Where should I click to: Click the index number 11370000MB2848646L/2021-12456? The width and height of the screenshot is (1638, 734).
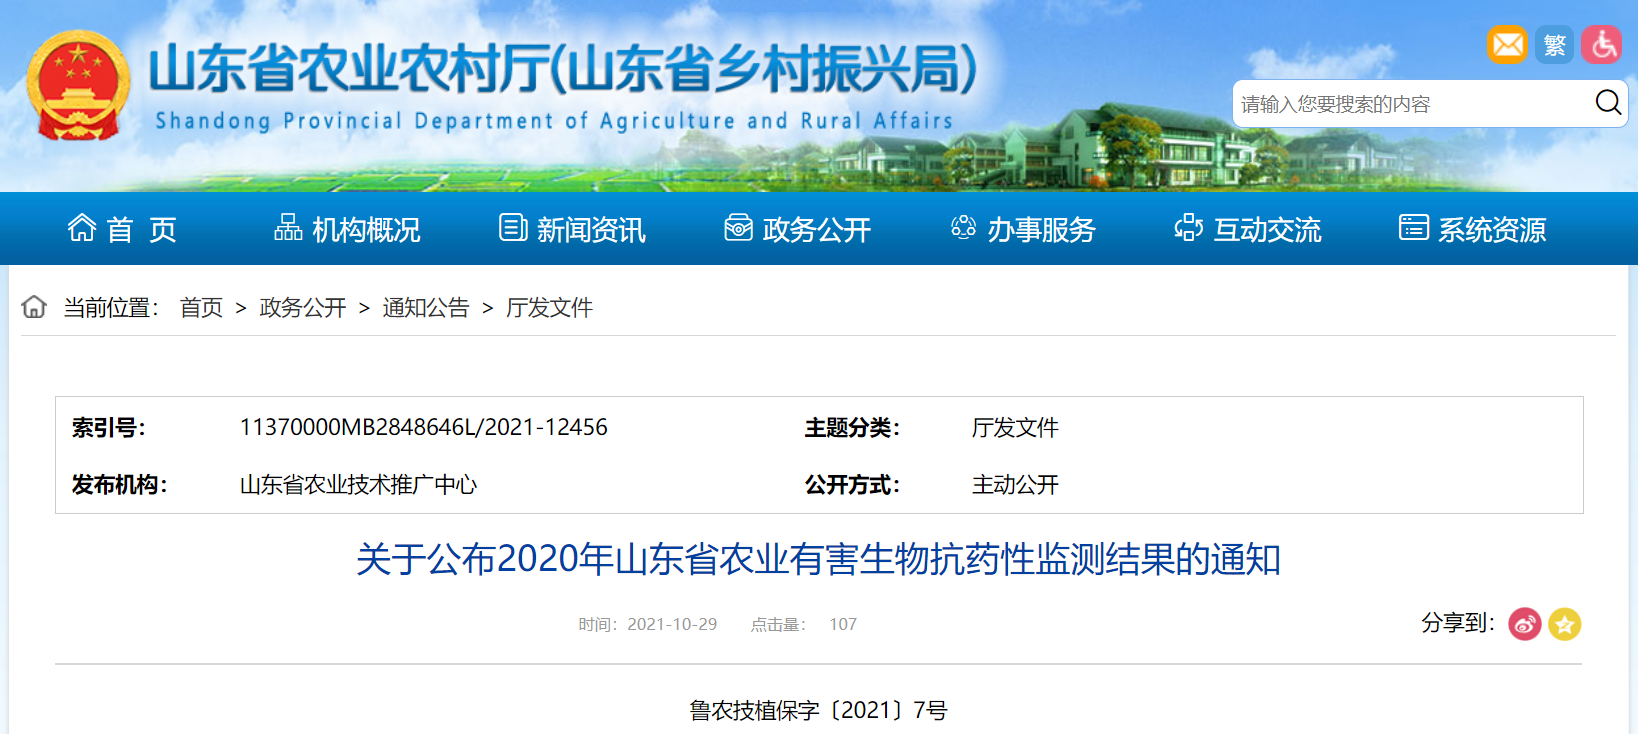tap(423, 428)
